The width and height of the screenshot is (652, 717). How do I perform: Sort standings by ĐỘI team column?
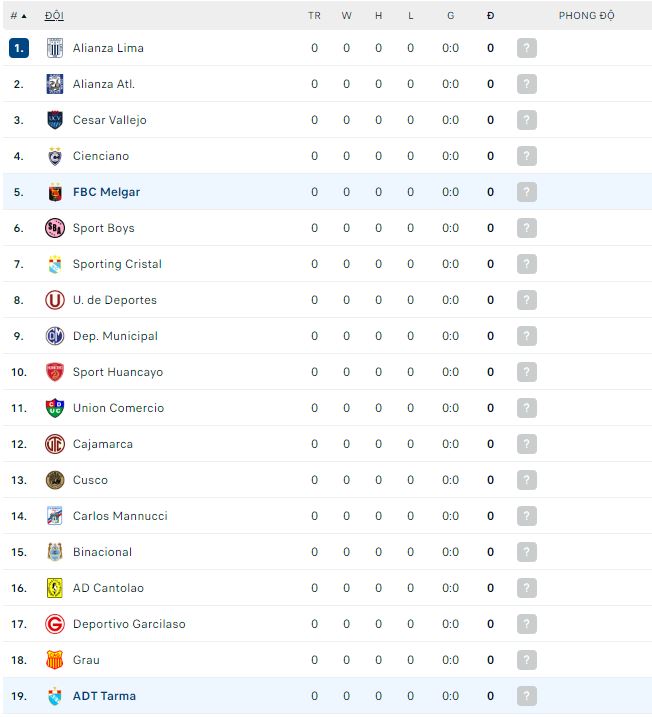(x=54, y=16)
